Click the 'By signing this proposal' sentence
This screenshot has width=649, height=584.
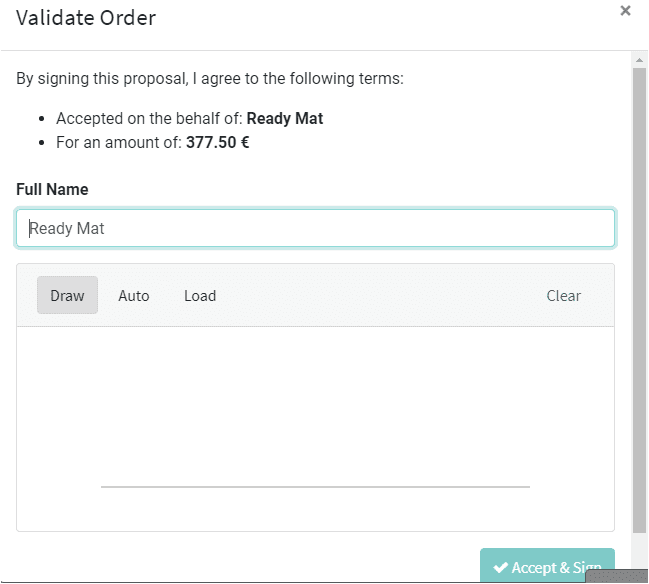point(210,79)
